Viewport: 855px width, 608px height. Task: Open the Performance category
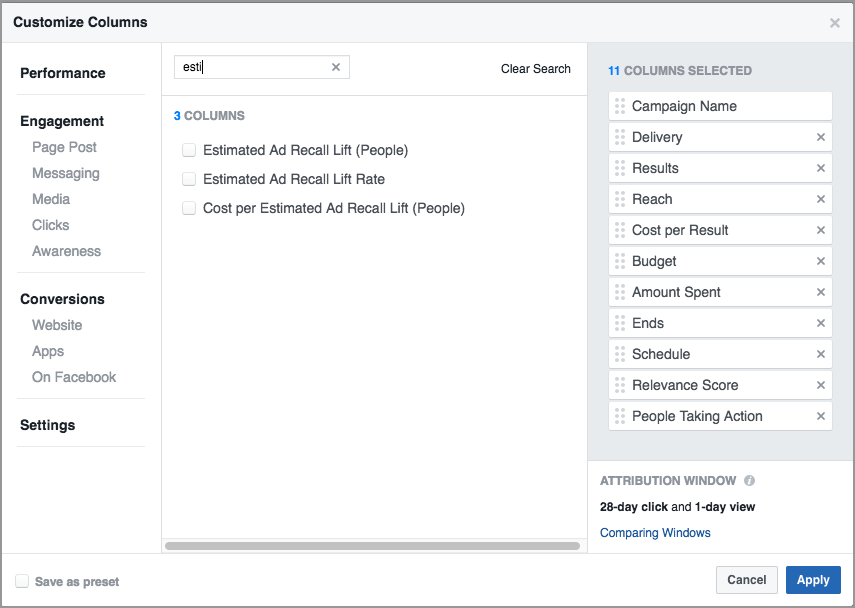(x=62, y=73)
